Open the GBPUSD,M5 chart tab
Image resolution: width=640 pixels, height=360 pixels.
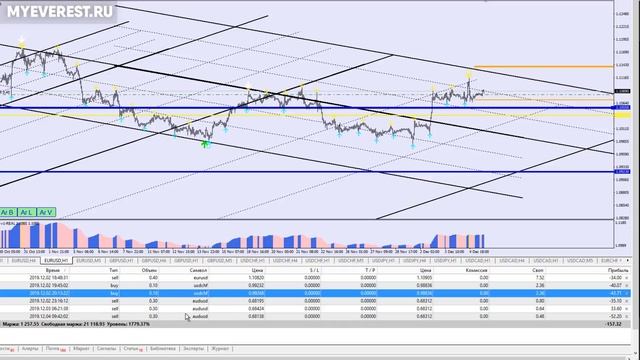pyautogui.click(x=219, y=260)
